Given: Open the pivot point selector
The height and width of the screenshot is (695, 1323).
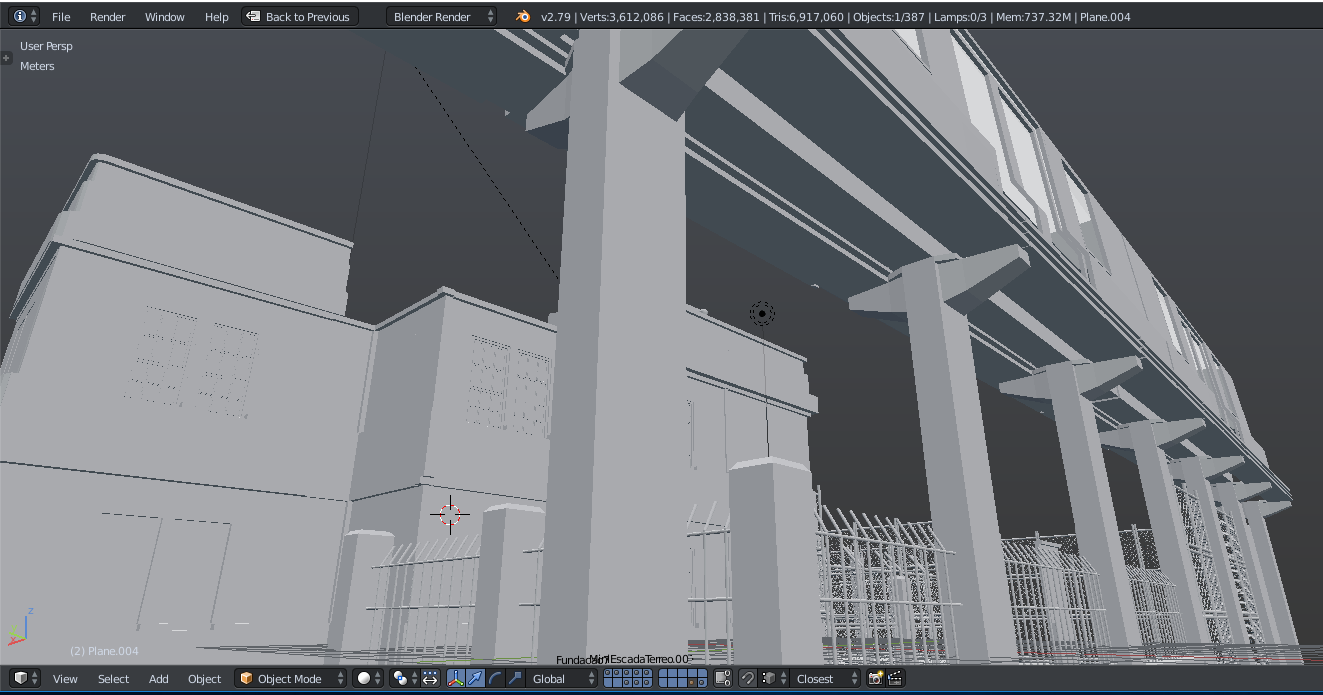Looking at the screenshot, I should coord(404,678).
